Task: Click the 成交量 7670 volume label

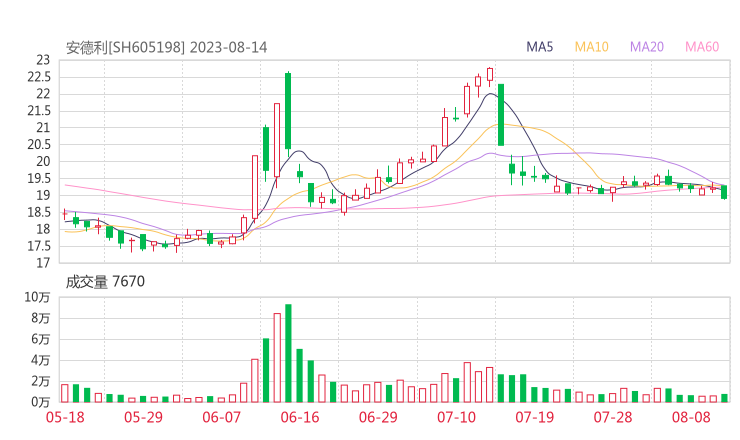Action: [x=105, y=282]
